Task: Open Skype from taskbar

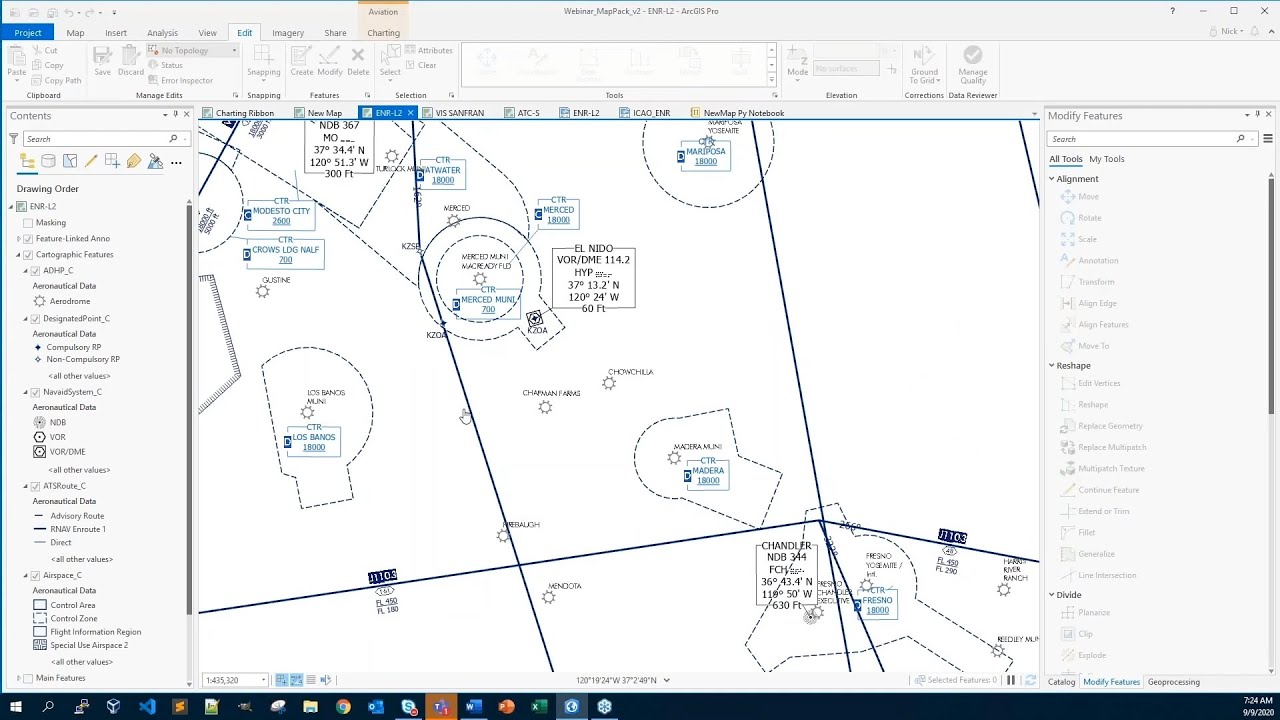Action: coord(408,707)
